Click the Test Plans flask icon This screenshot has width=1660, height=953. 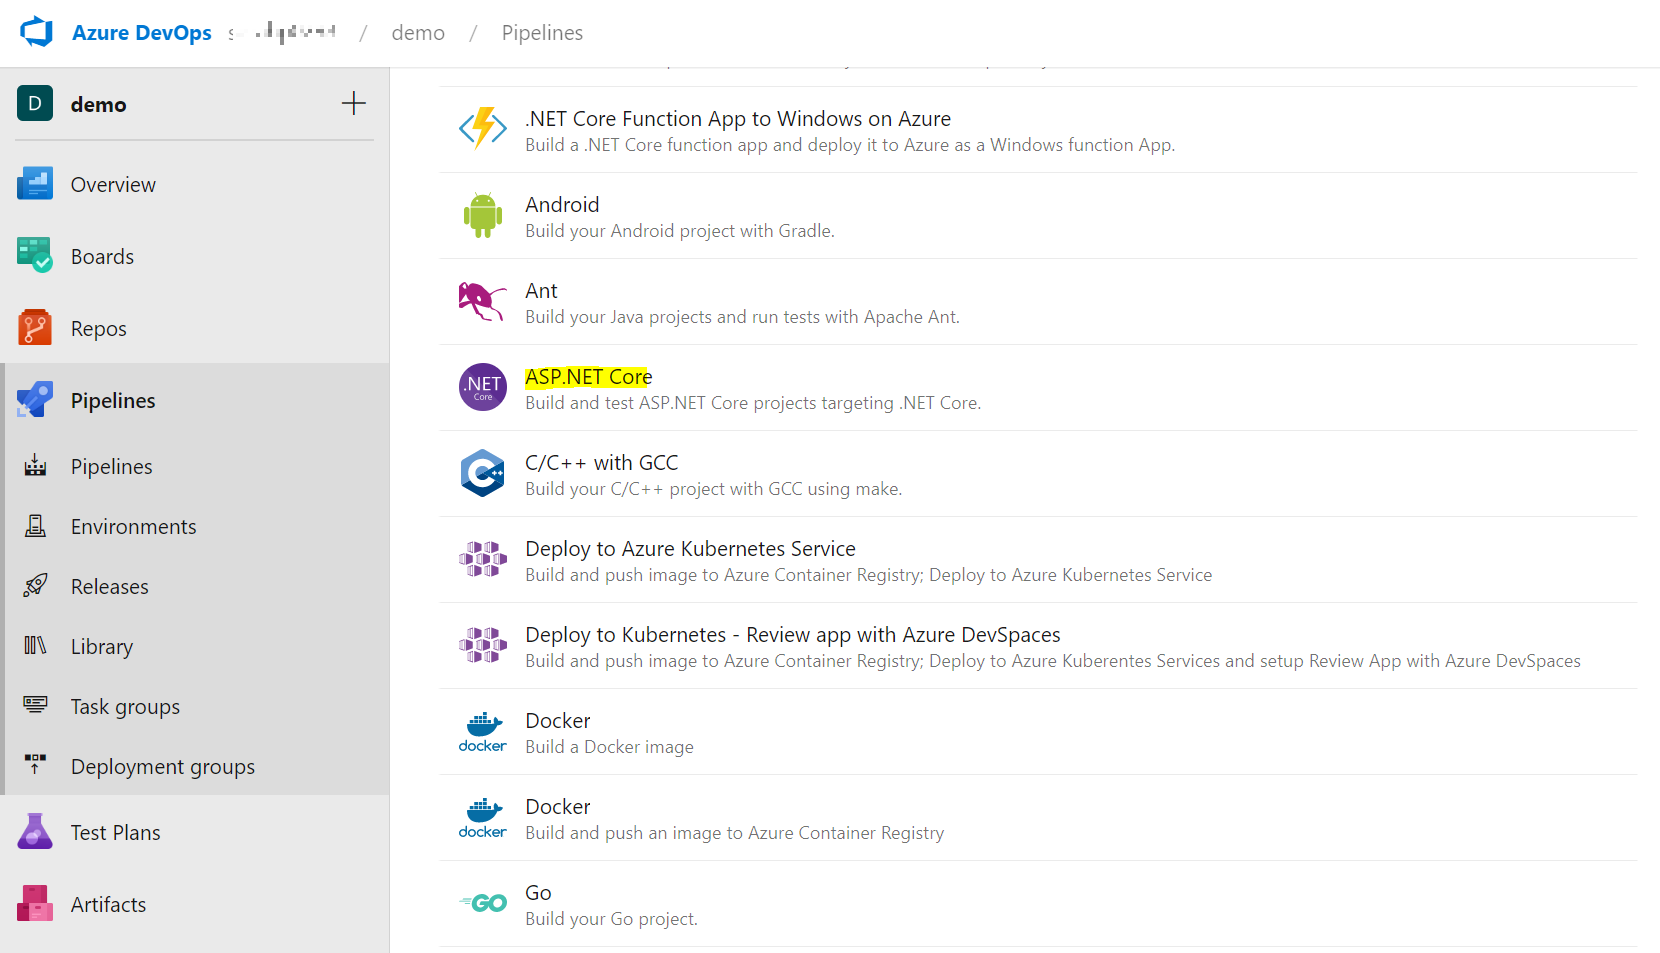[x=35, y=832]
